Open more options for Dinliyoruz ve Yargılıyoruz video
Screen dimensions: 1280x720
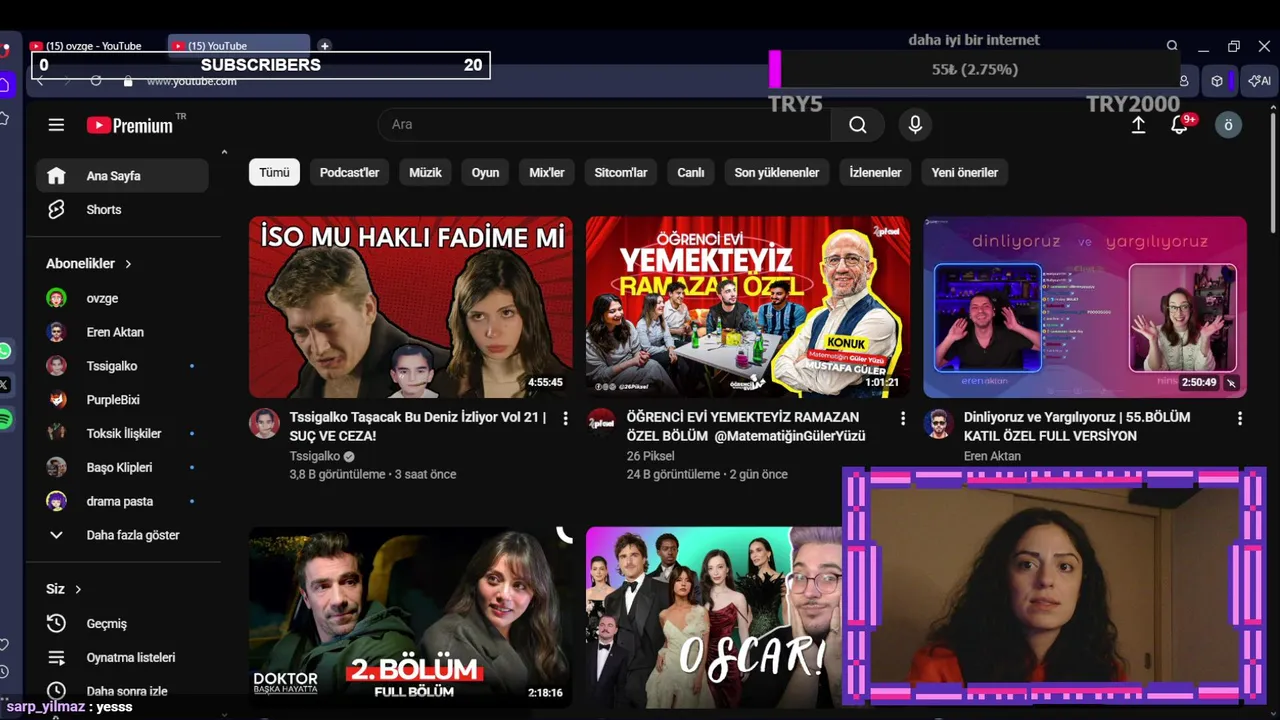pos(1240,418)
